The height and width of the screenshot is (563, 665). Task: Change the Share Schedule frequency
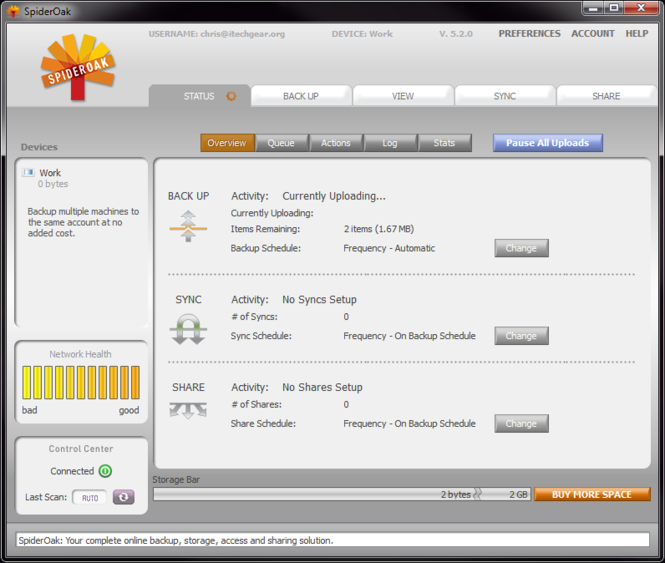(521, 424)
